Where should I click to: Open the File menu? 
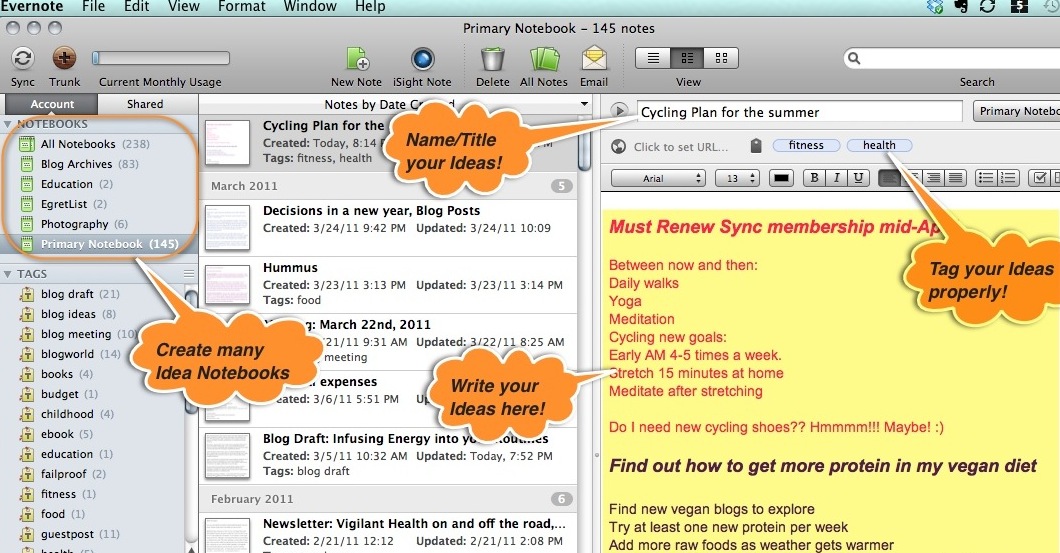93,7
